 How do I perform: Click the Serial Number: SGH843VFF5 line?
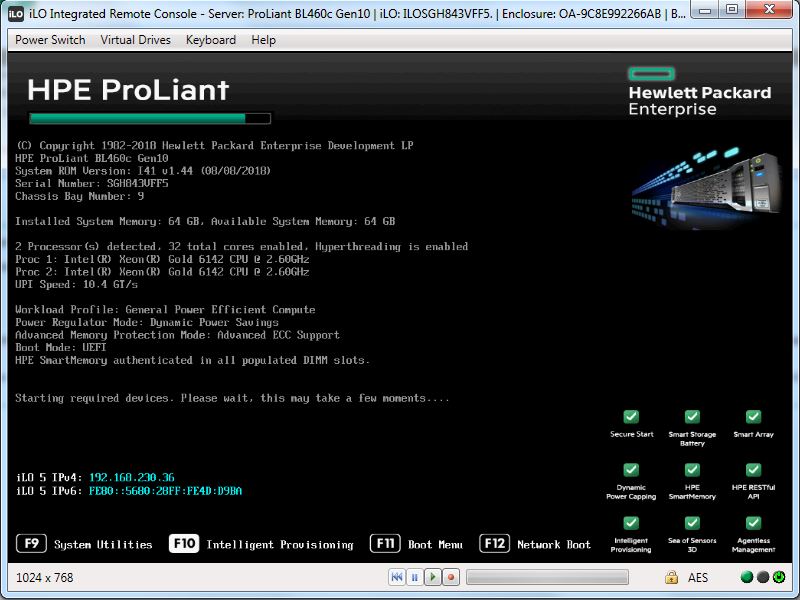click(x=92, y=183)
